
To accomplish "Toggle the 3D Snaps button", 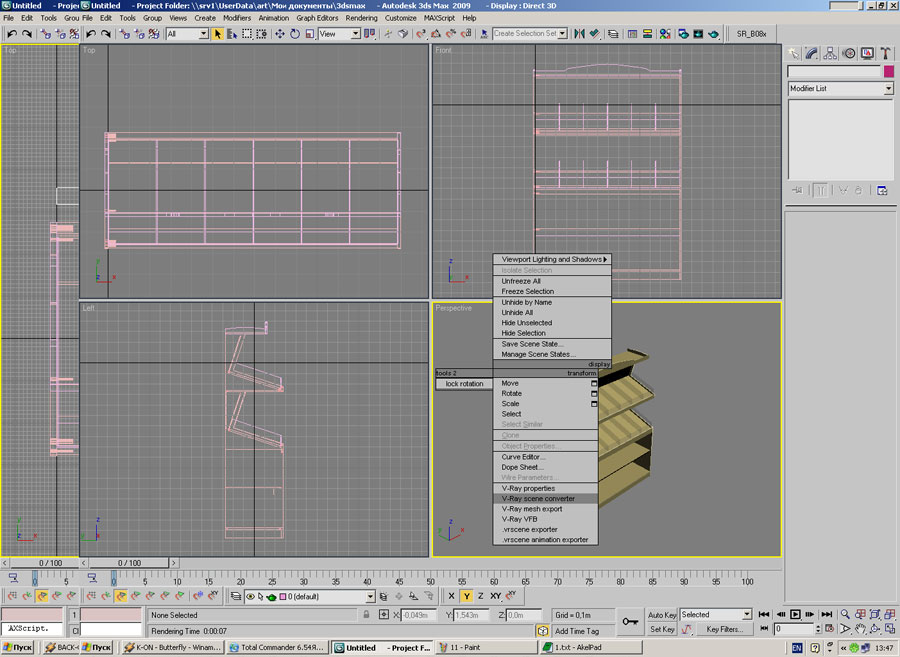I will click(421, 34).
